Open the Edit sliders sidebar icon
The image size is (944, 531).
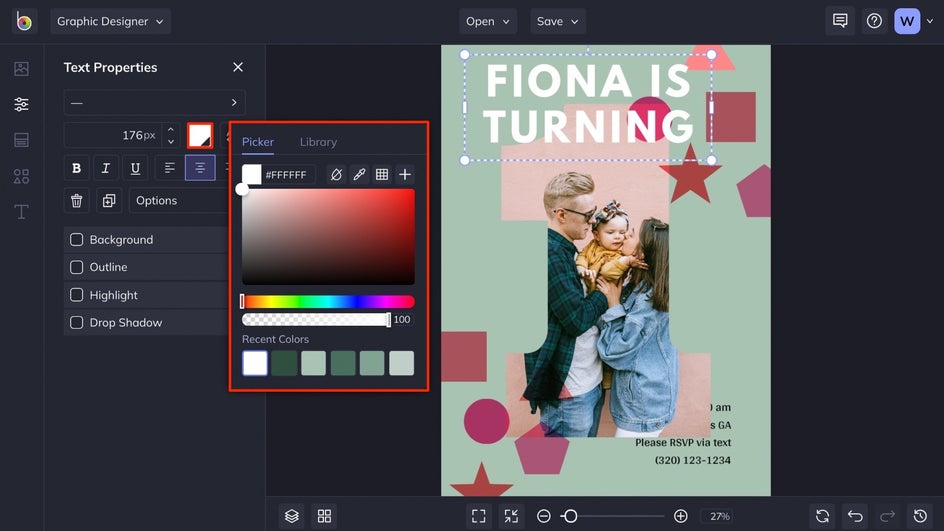pyautogui.click(x=22, y=104)
